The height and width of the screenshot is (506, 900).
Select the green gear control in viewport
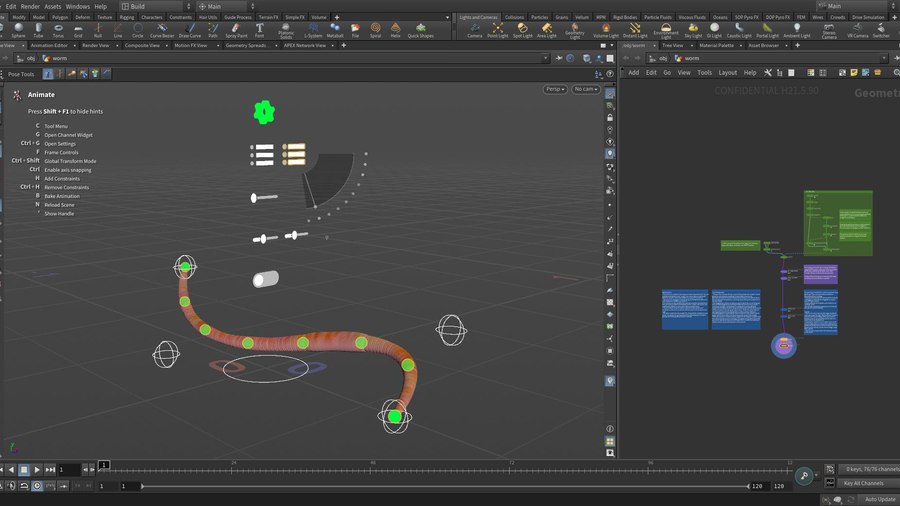click(x=263, y=113)
